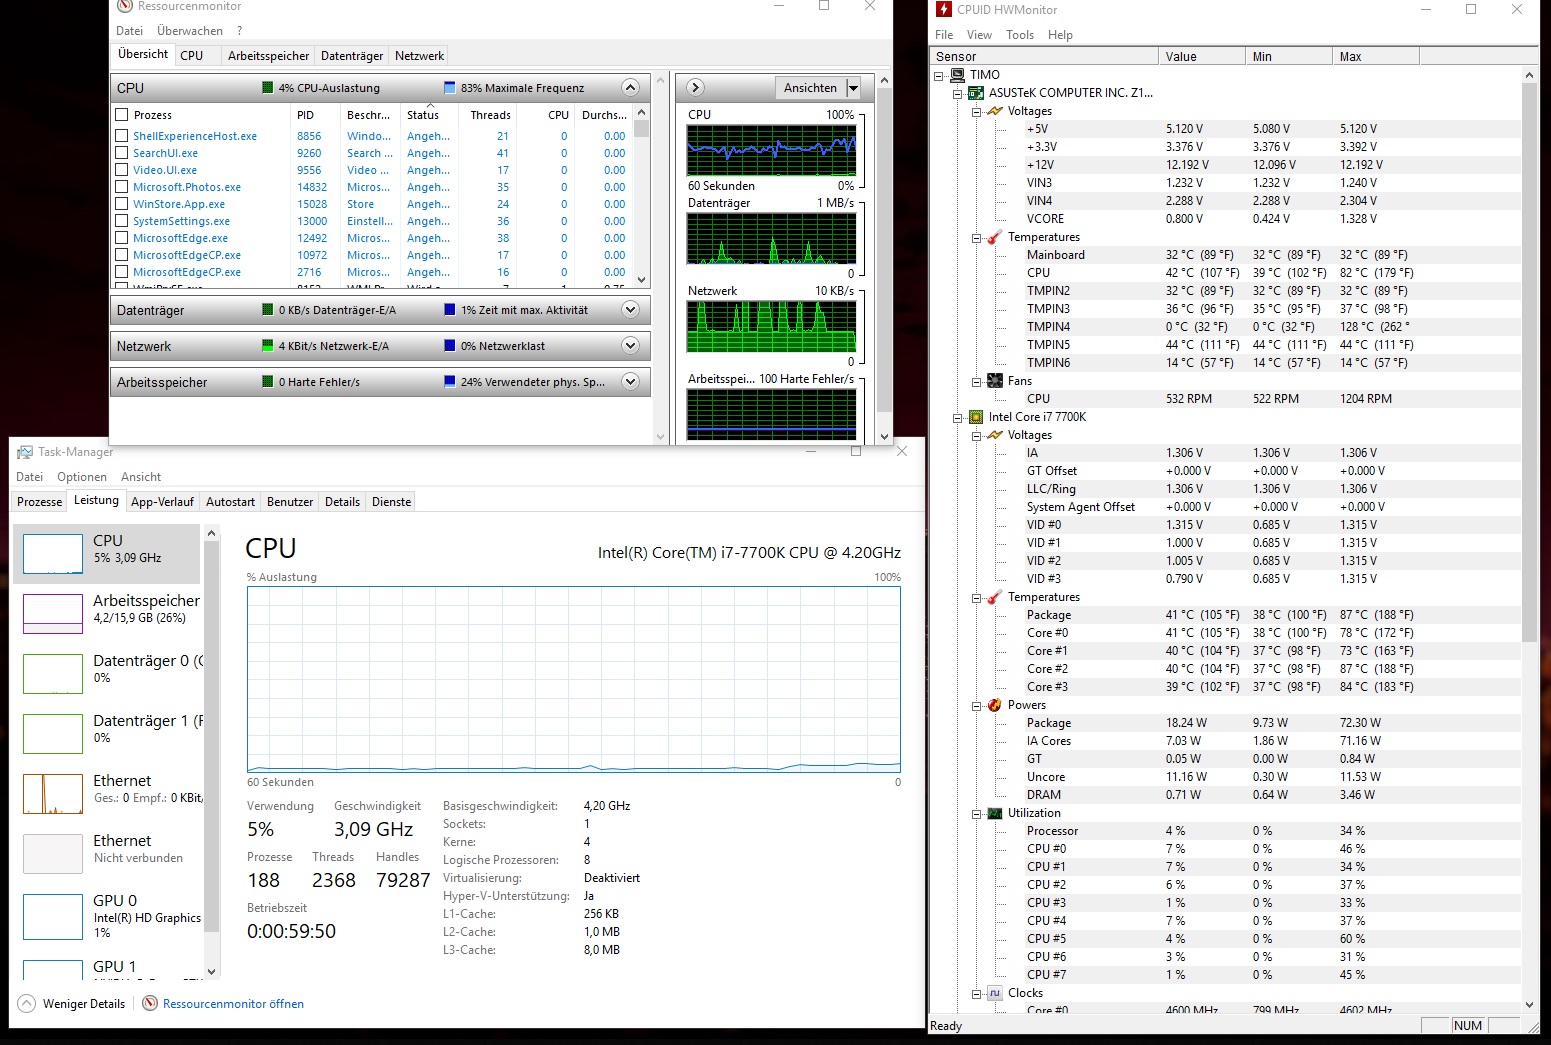1551x1045 pixels.
Task: Click the Ressourcenmonitor icon beside the öffnen link
Action: pos(150,1004)
